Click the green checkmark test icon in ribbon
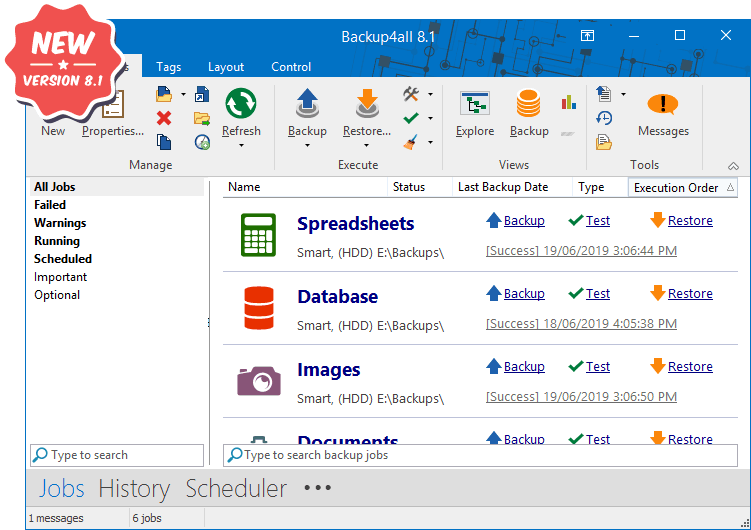751x530 pixels. [x=411, y=118]
